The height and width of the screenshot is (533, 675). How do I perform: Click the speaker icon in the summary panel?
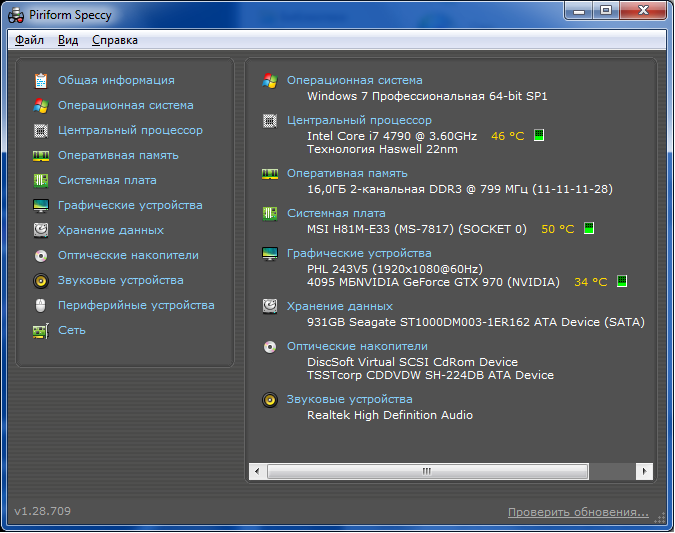(x=270, y=400)
